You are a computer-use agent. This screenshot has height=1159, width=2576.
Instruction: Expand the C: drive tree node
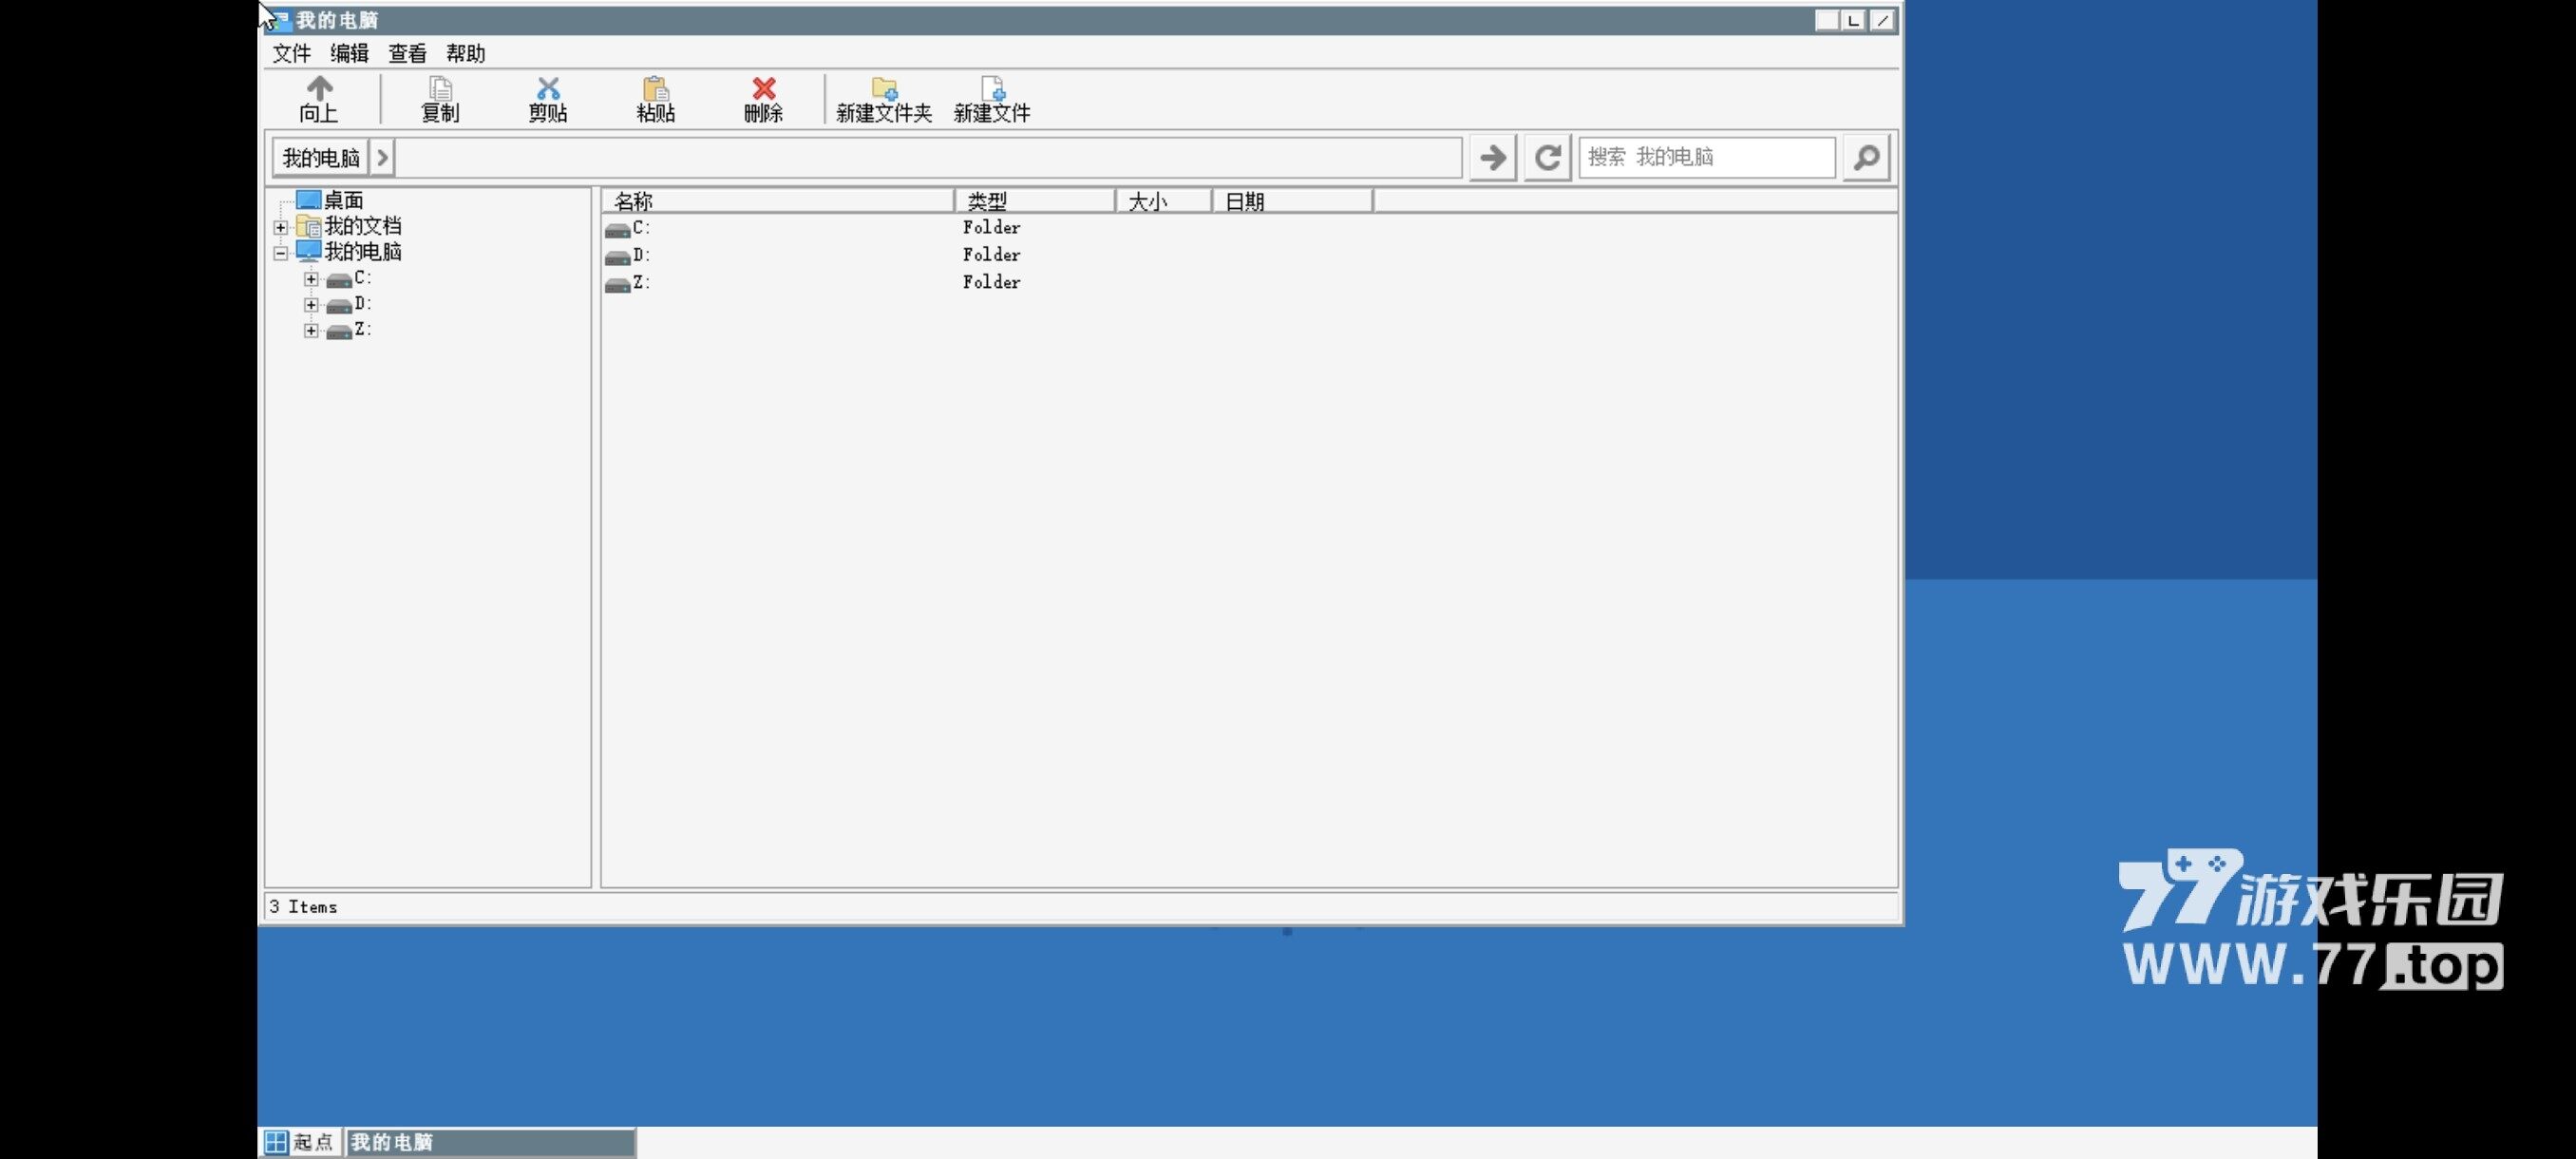click(x=311, y=279)
